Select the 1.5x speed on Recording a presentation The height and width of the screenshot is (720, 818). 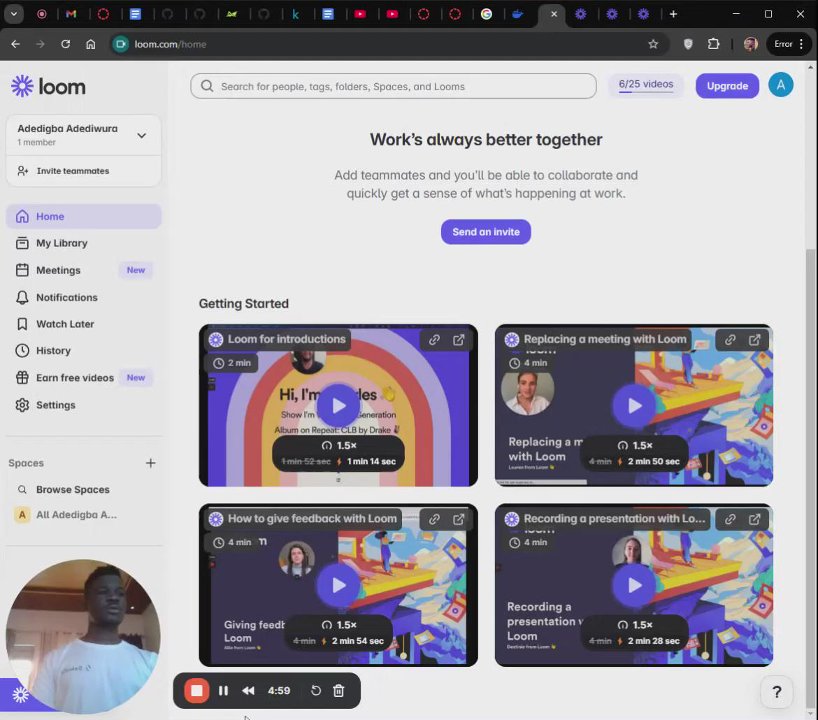(635, 625)
